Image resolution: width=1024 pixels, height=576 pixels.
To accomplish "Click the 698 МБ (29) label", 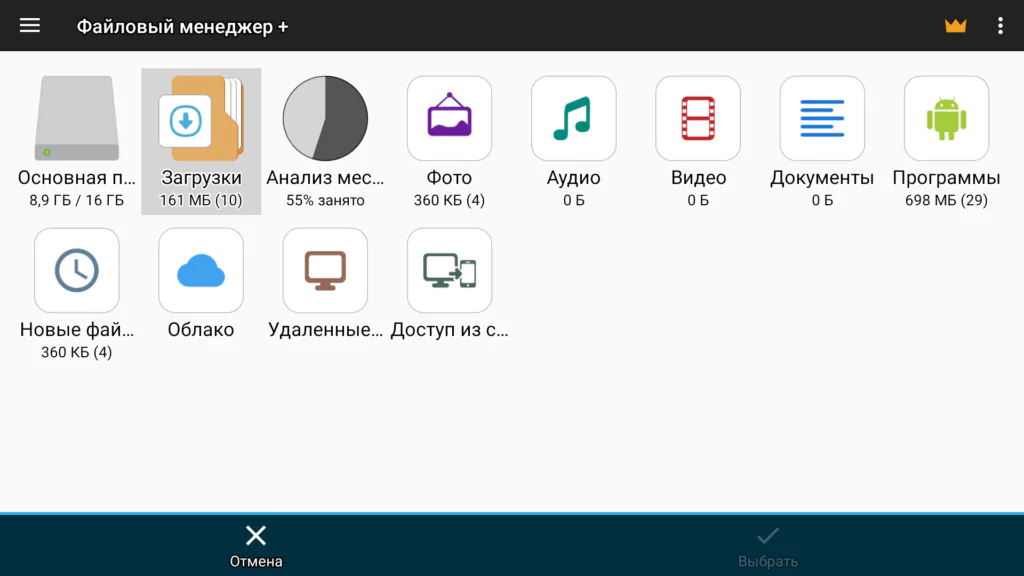I will click(x=946, y=200).
